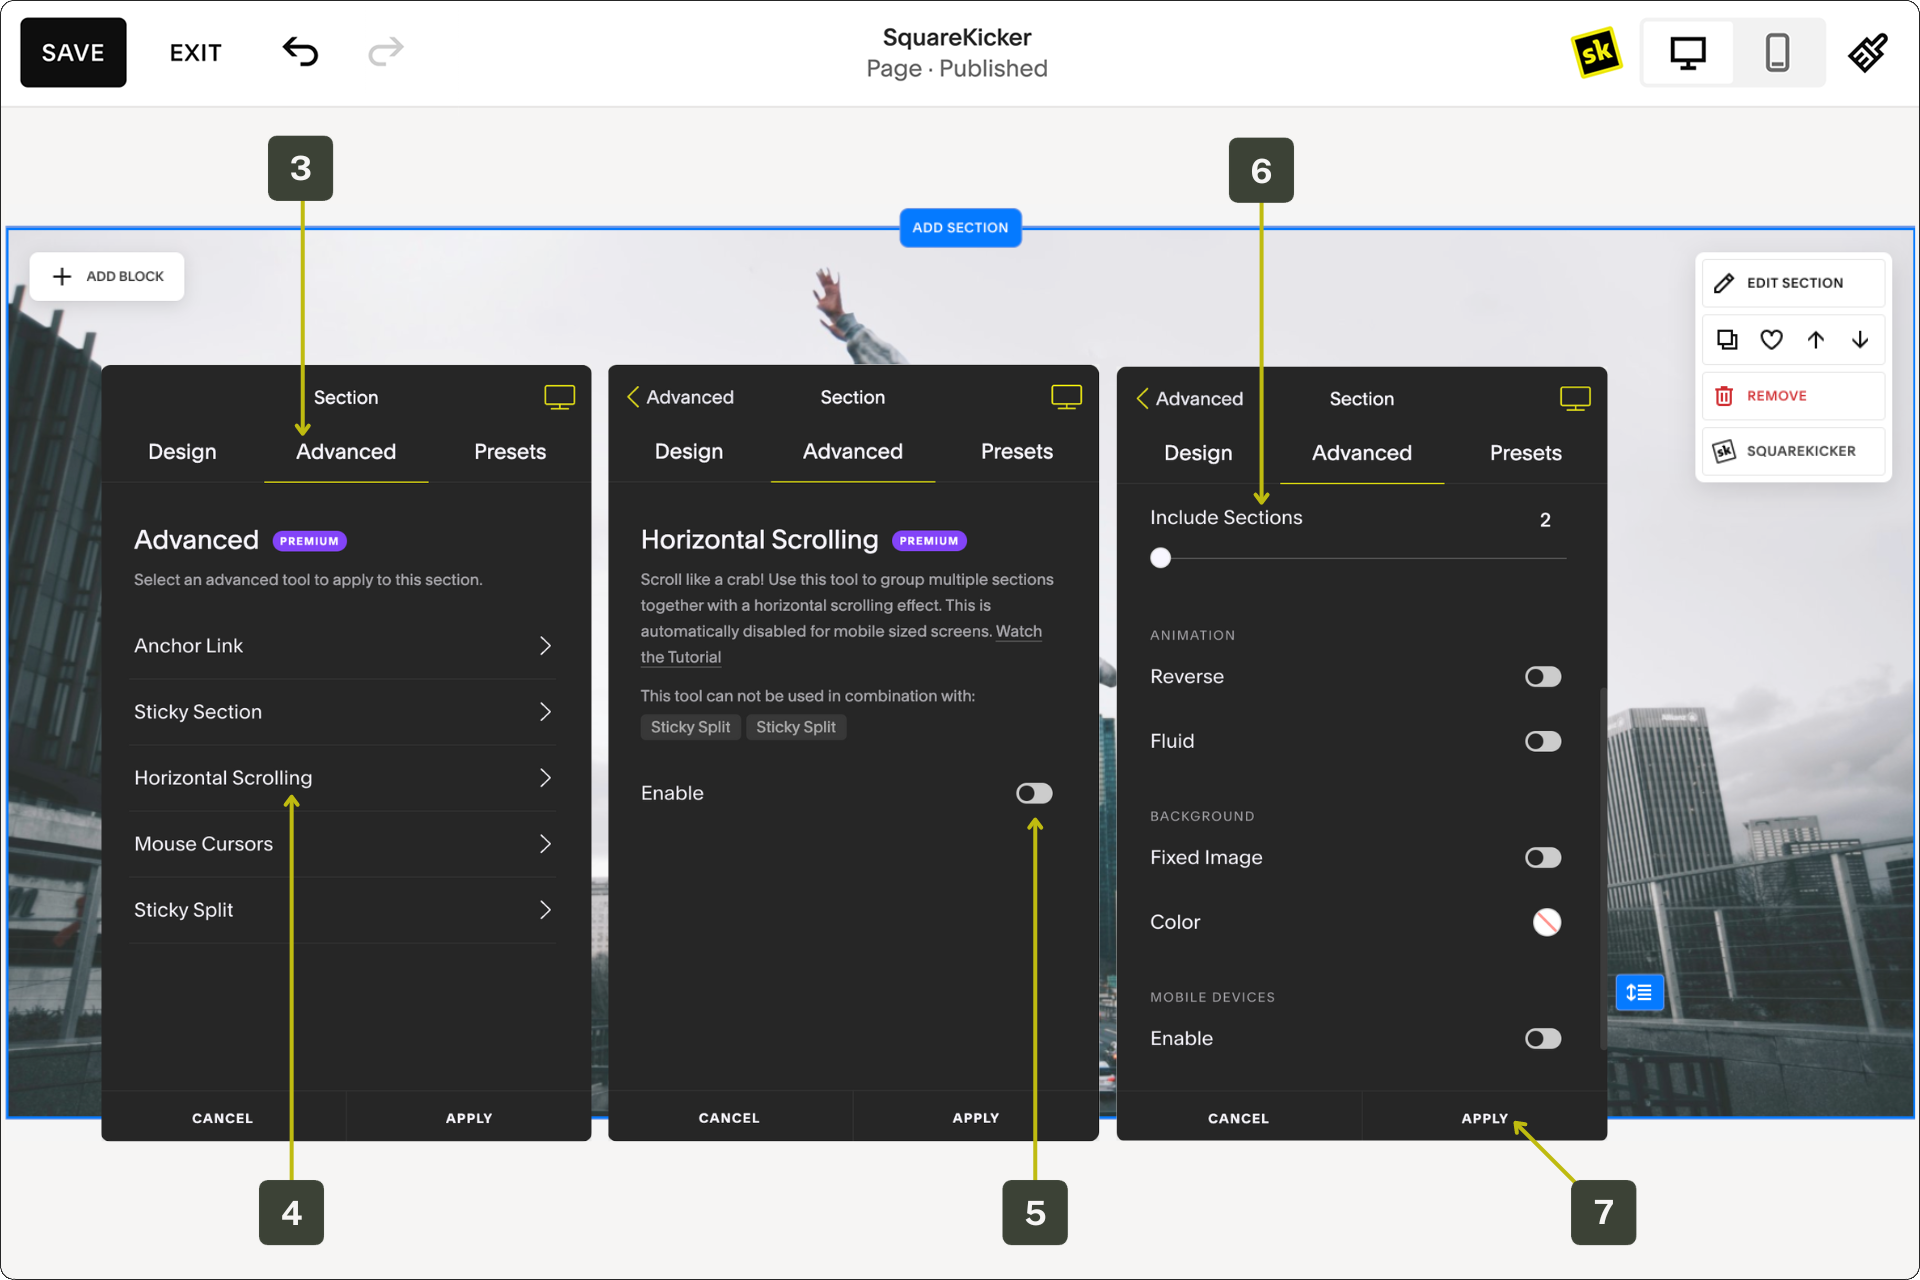This screenshot has height=1280, width=1920.
Task: Click the Include Sections slider handle
Action: coord(1160,558)
